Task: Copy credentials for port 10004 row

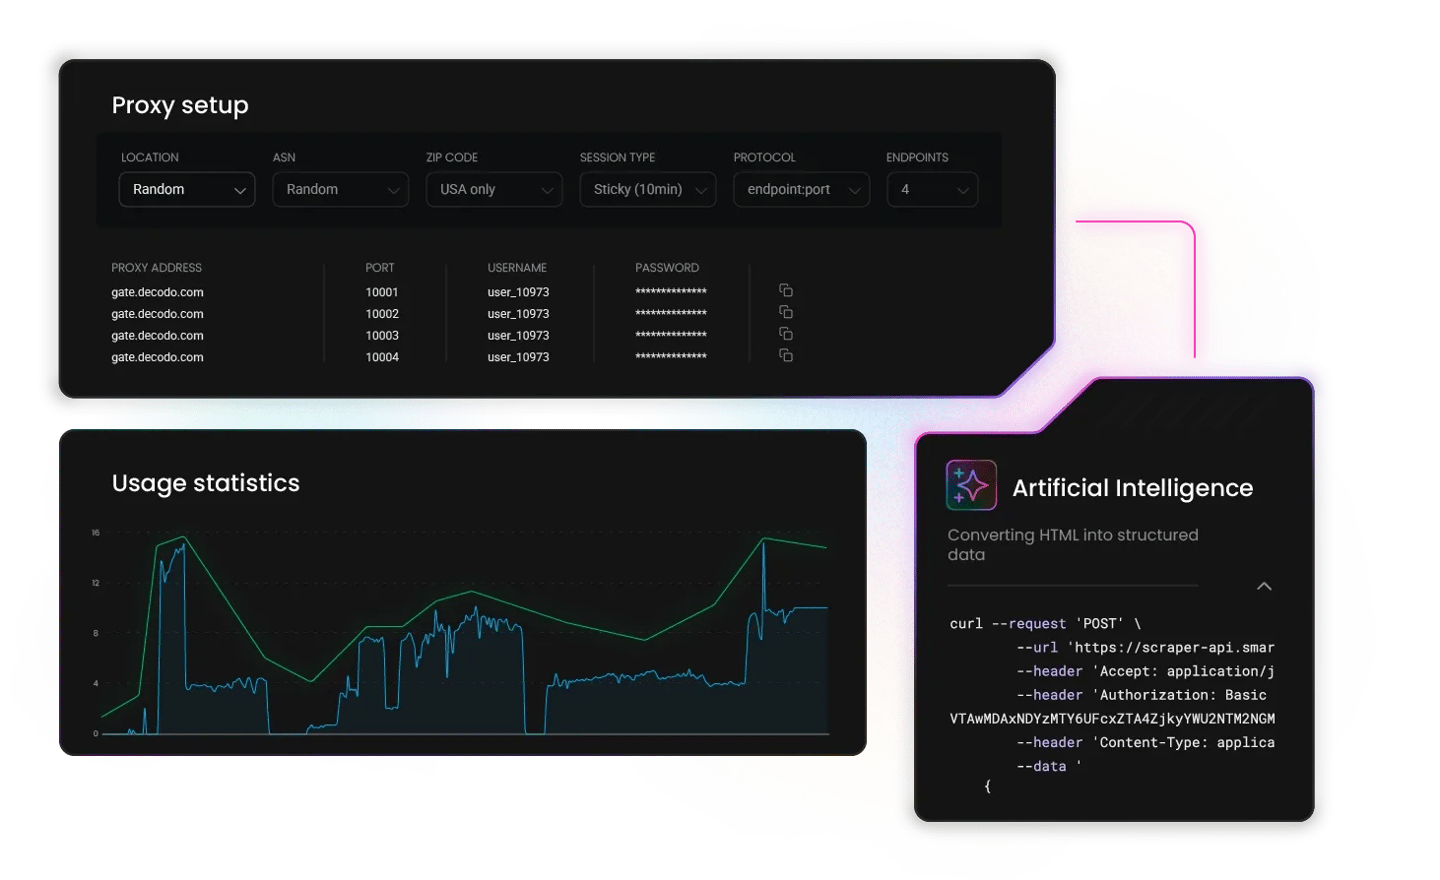Action: (x=786, y=356)
